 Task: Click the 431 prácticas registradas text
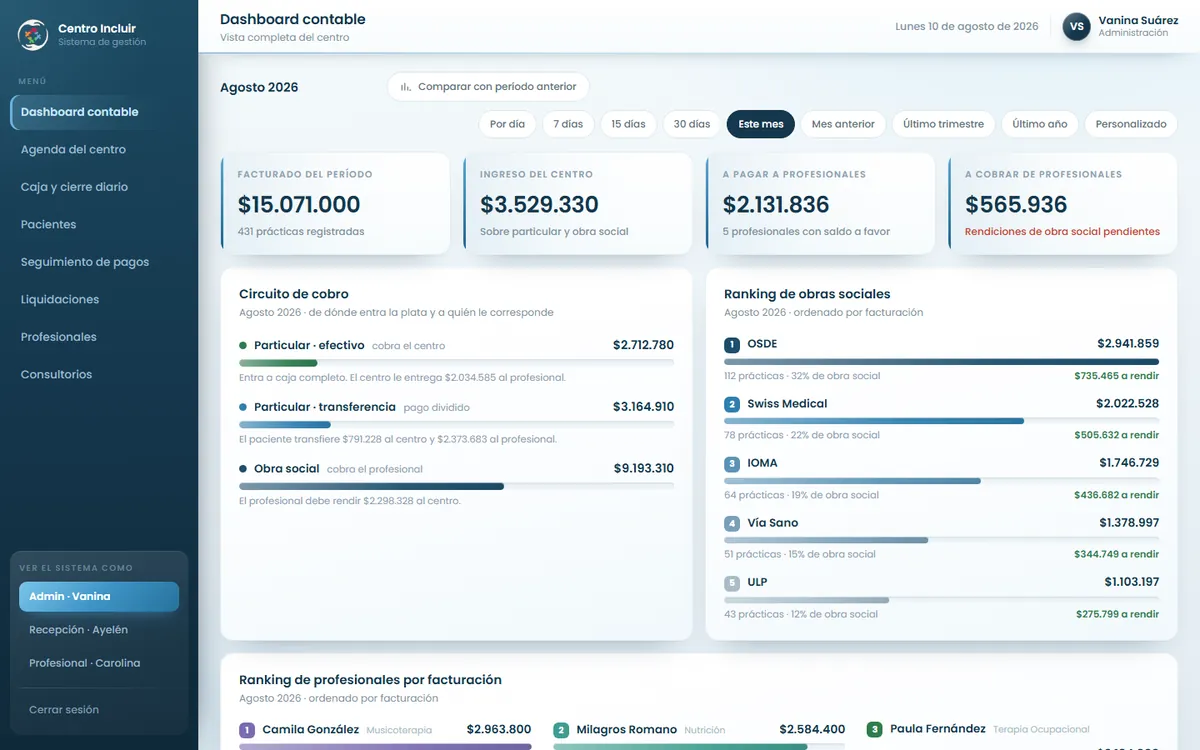pos(301,232)
